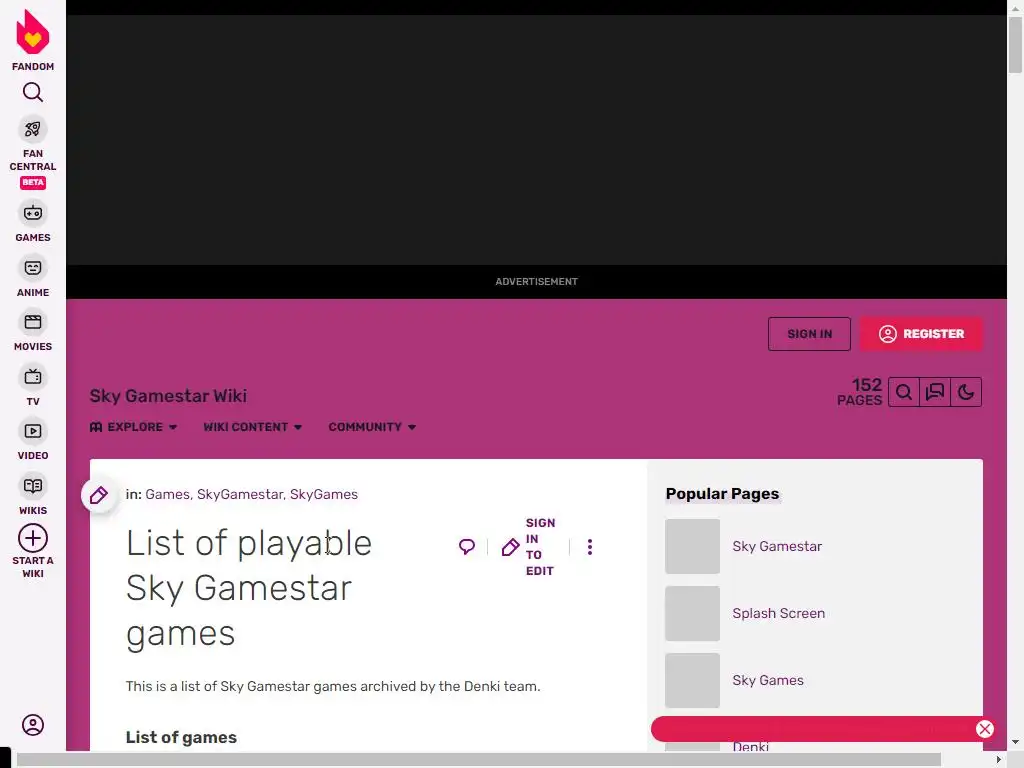Screen dimensions: 1024x768
Task: Click the Splash Screen popular page thumbnail
Action: 692,613
